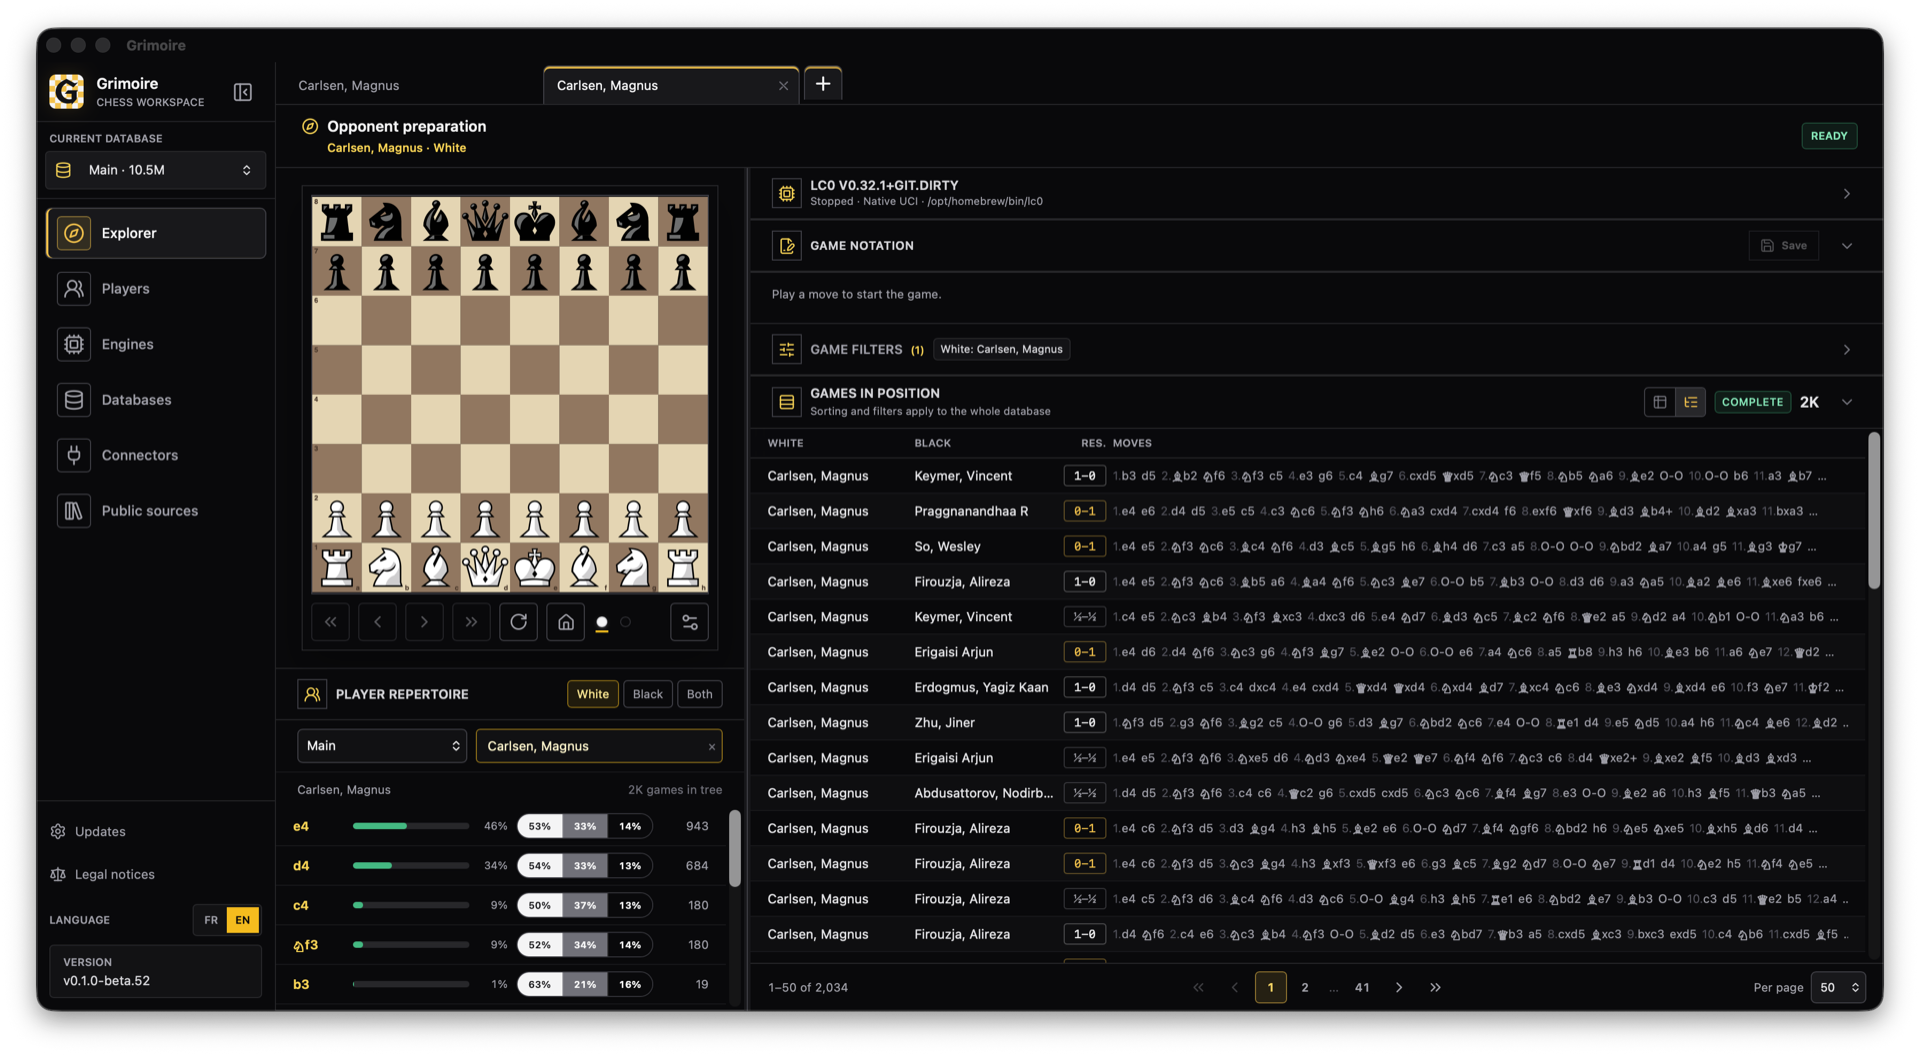Open the Players section
Viewport: 1920px width, 1056px height.
[x=156, y=288]
